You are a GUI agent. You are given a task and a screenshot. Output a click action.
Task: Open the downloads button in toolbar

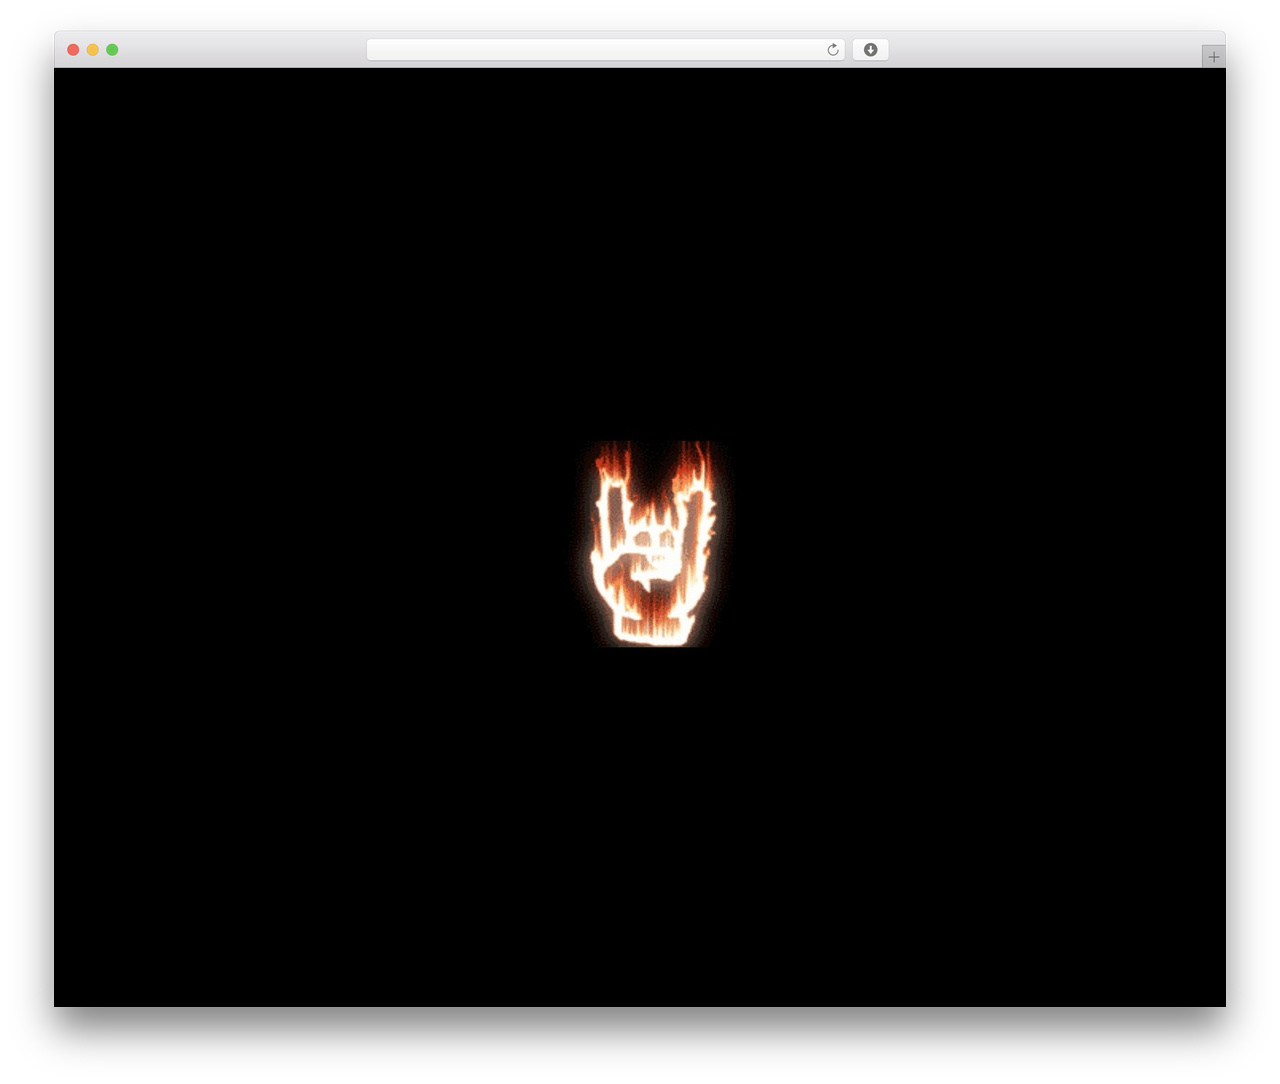point(870,50)
